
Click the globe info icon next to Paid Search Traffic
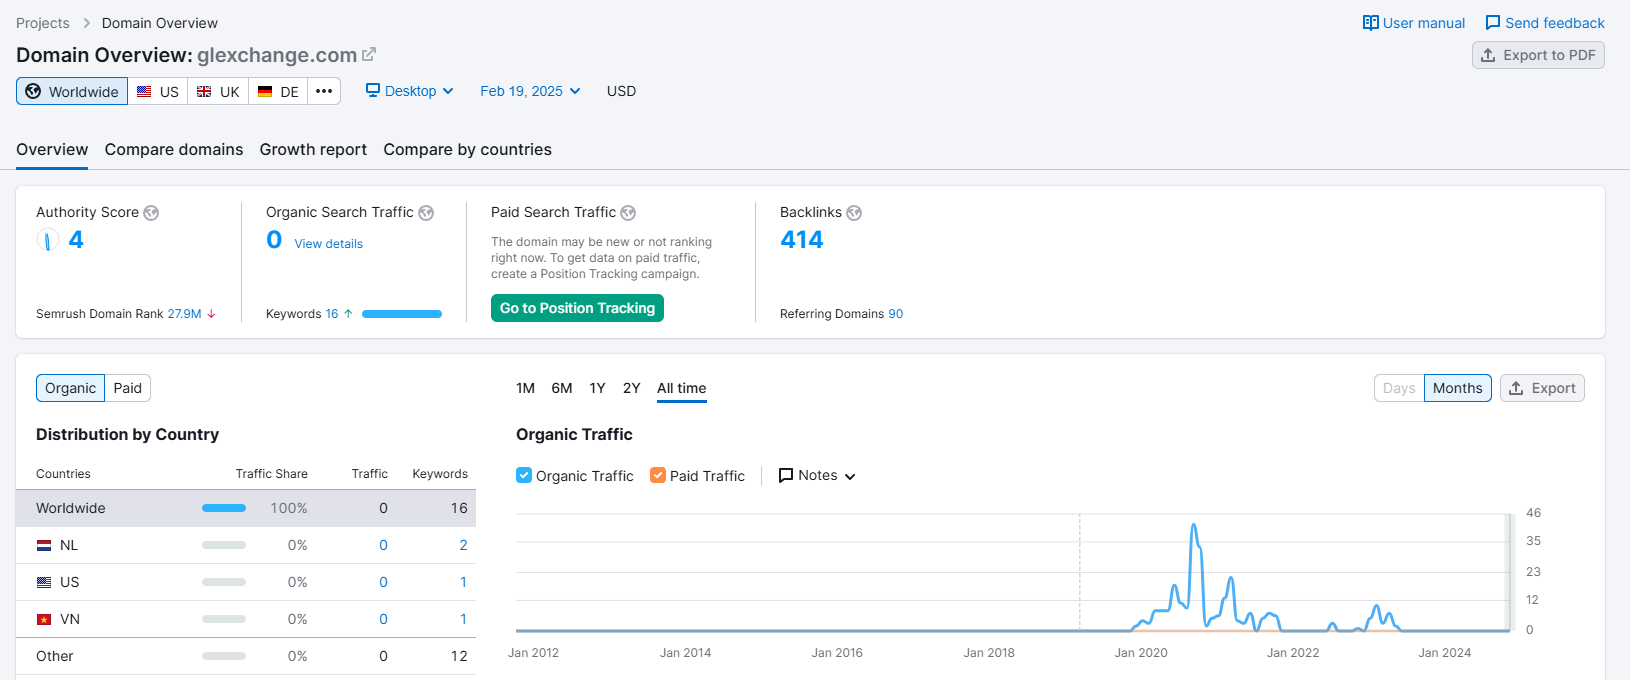628,213
